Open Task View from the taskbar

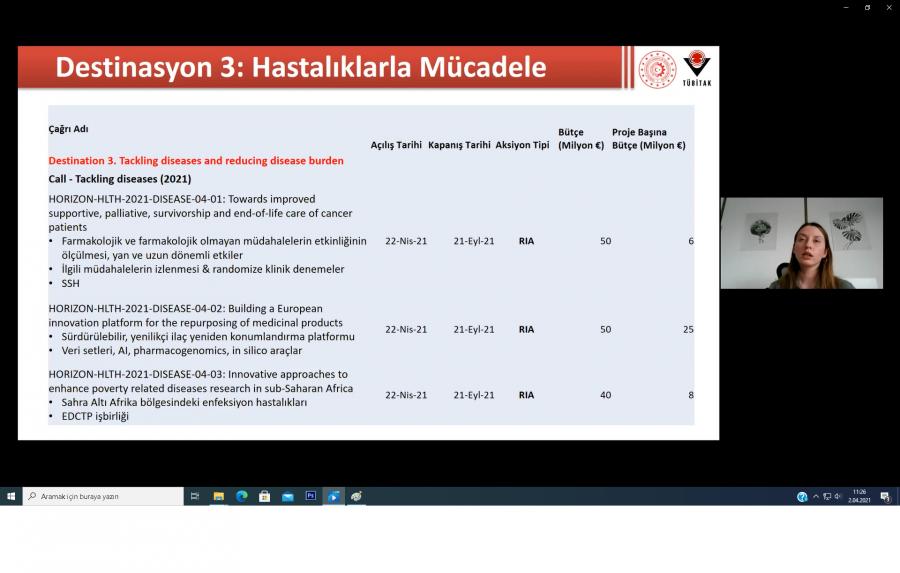(x=195, y=496)
